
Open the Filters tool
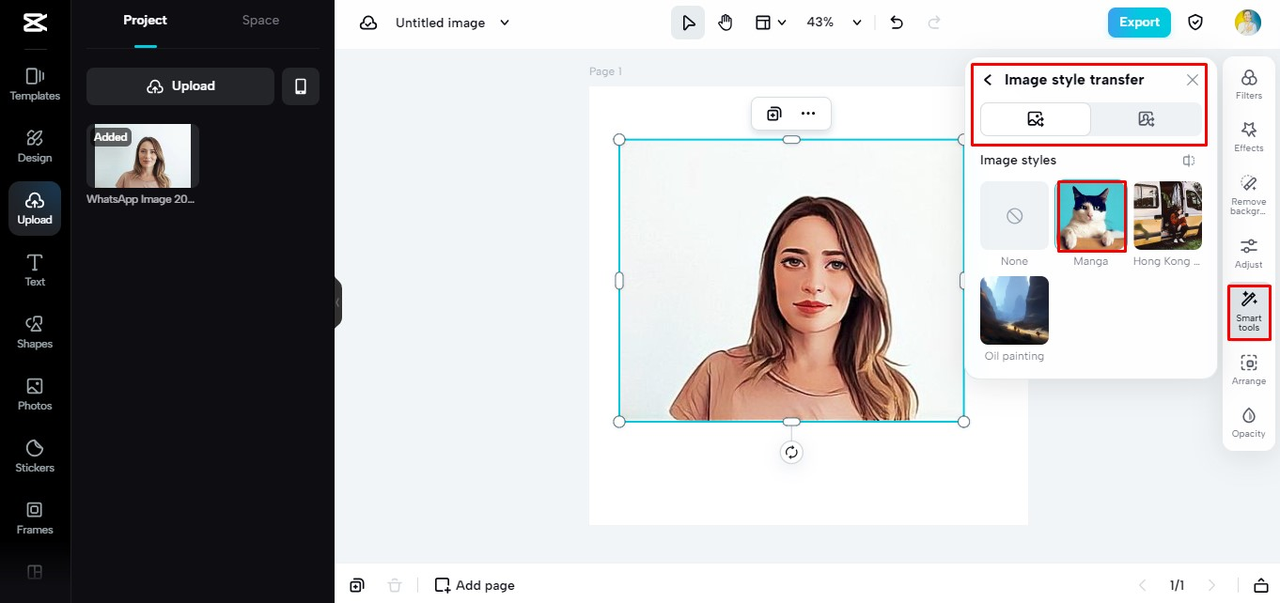tap(1249, 84)
